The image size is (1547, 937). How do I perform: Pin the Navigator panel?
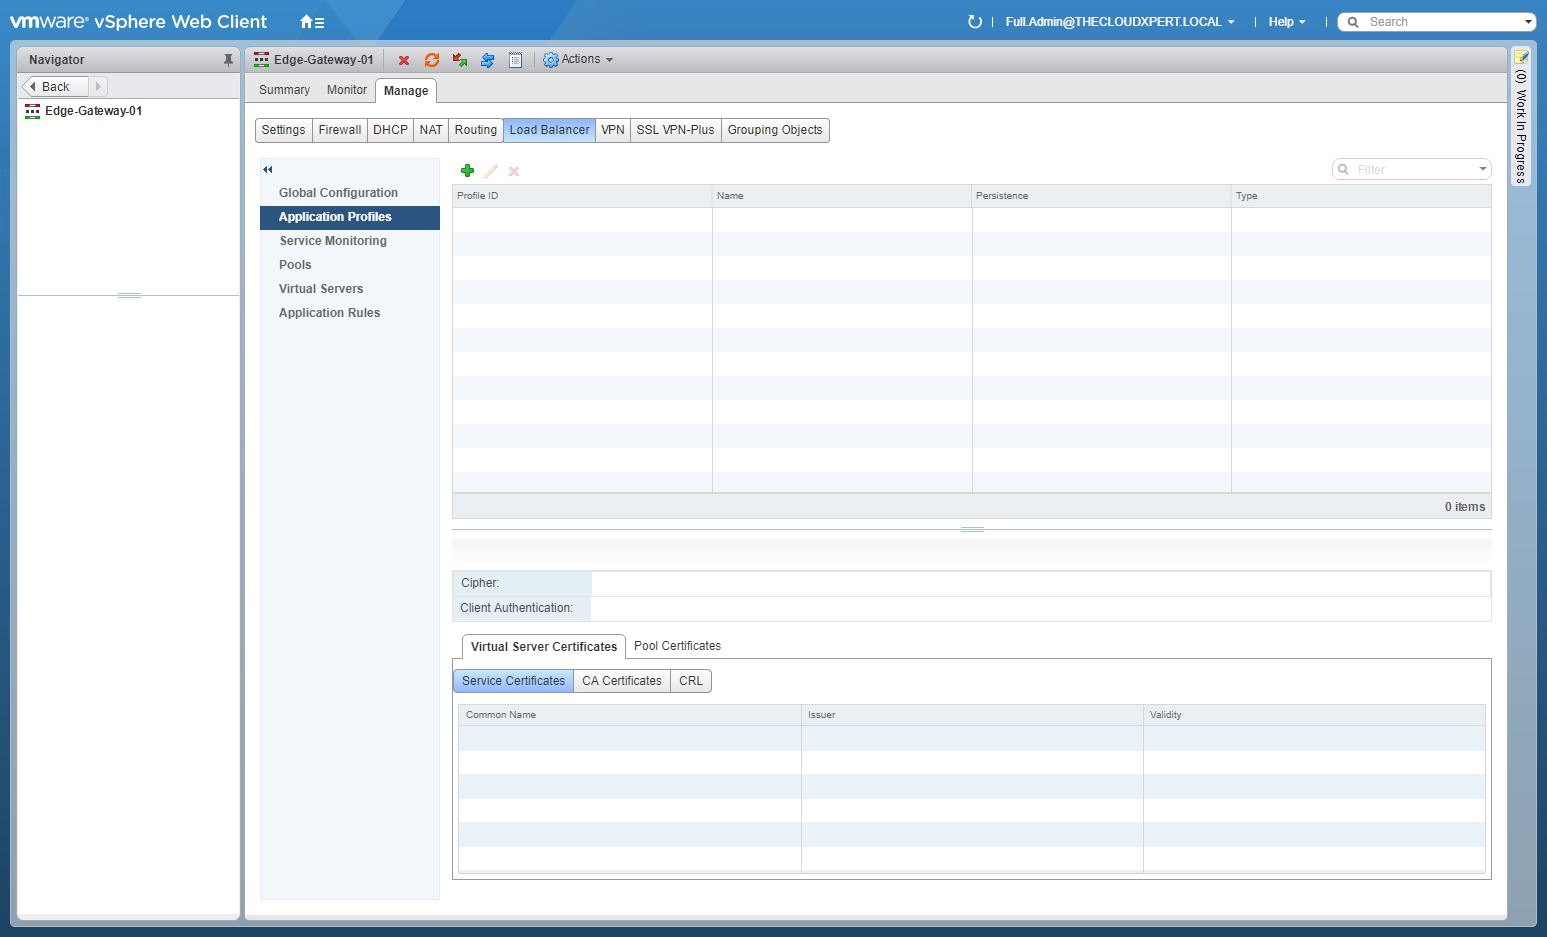[x=228, y=60]
